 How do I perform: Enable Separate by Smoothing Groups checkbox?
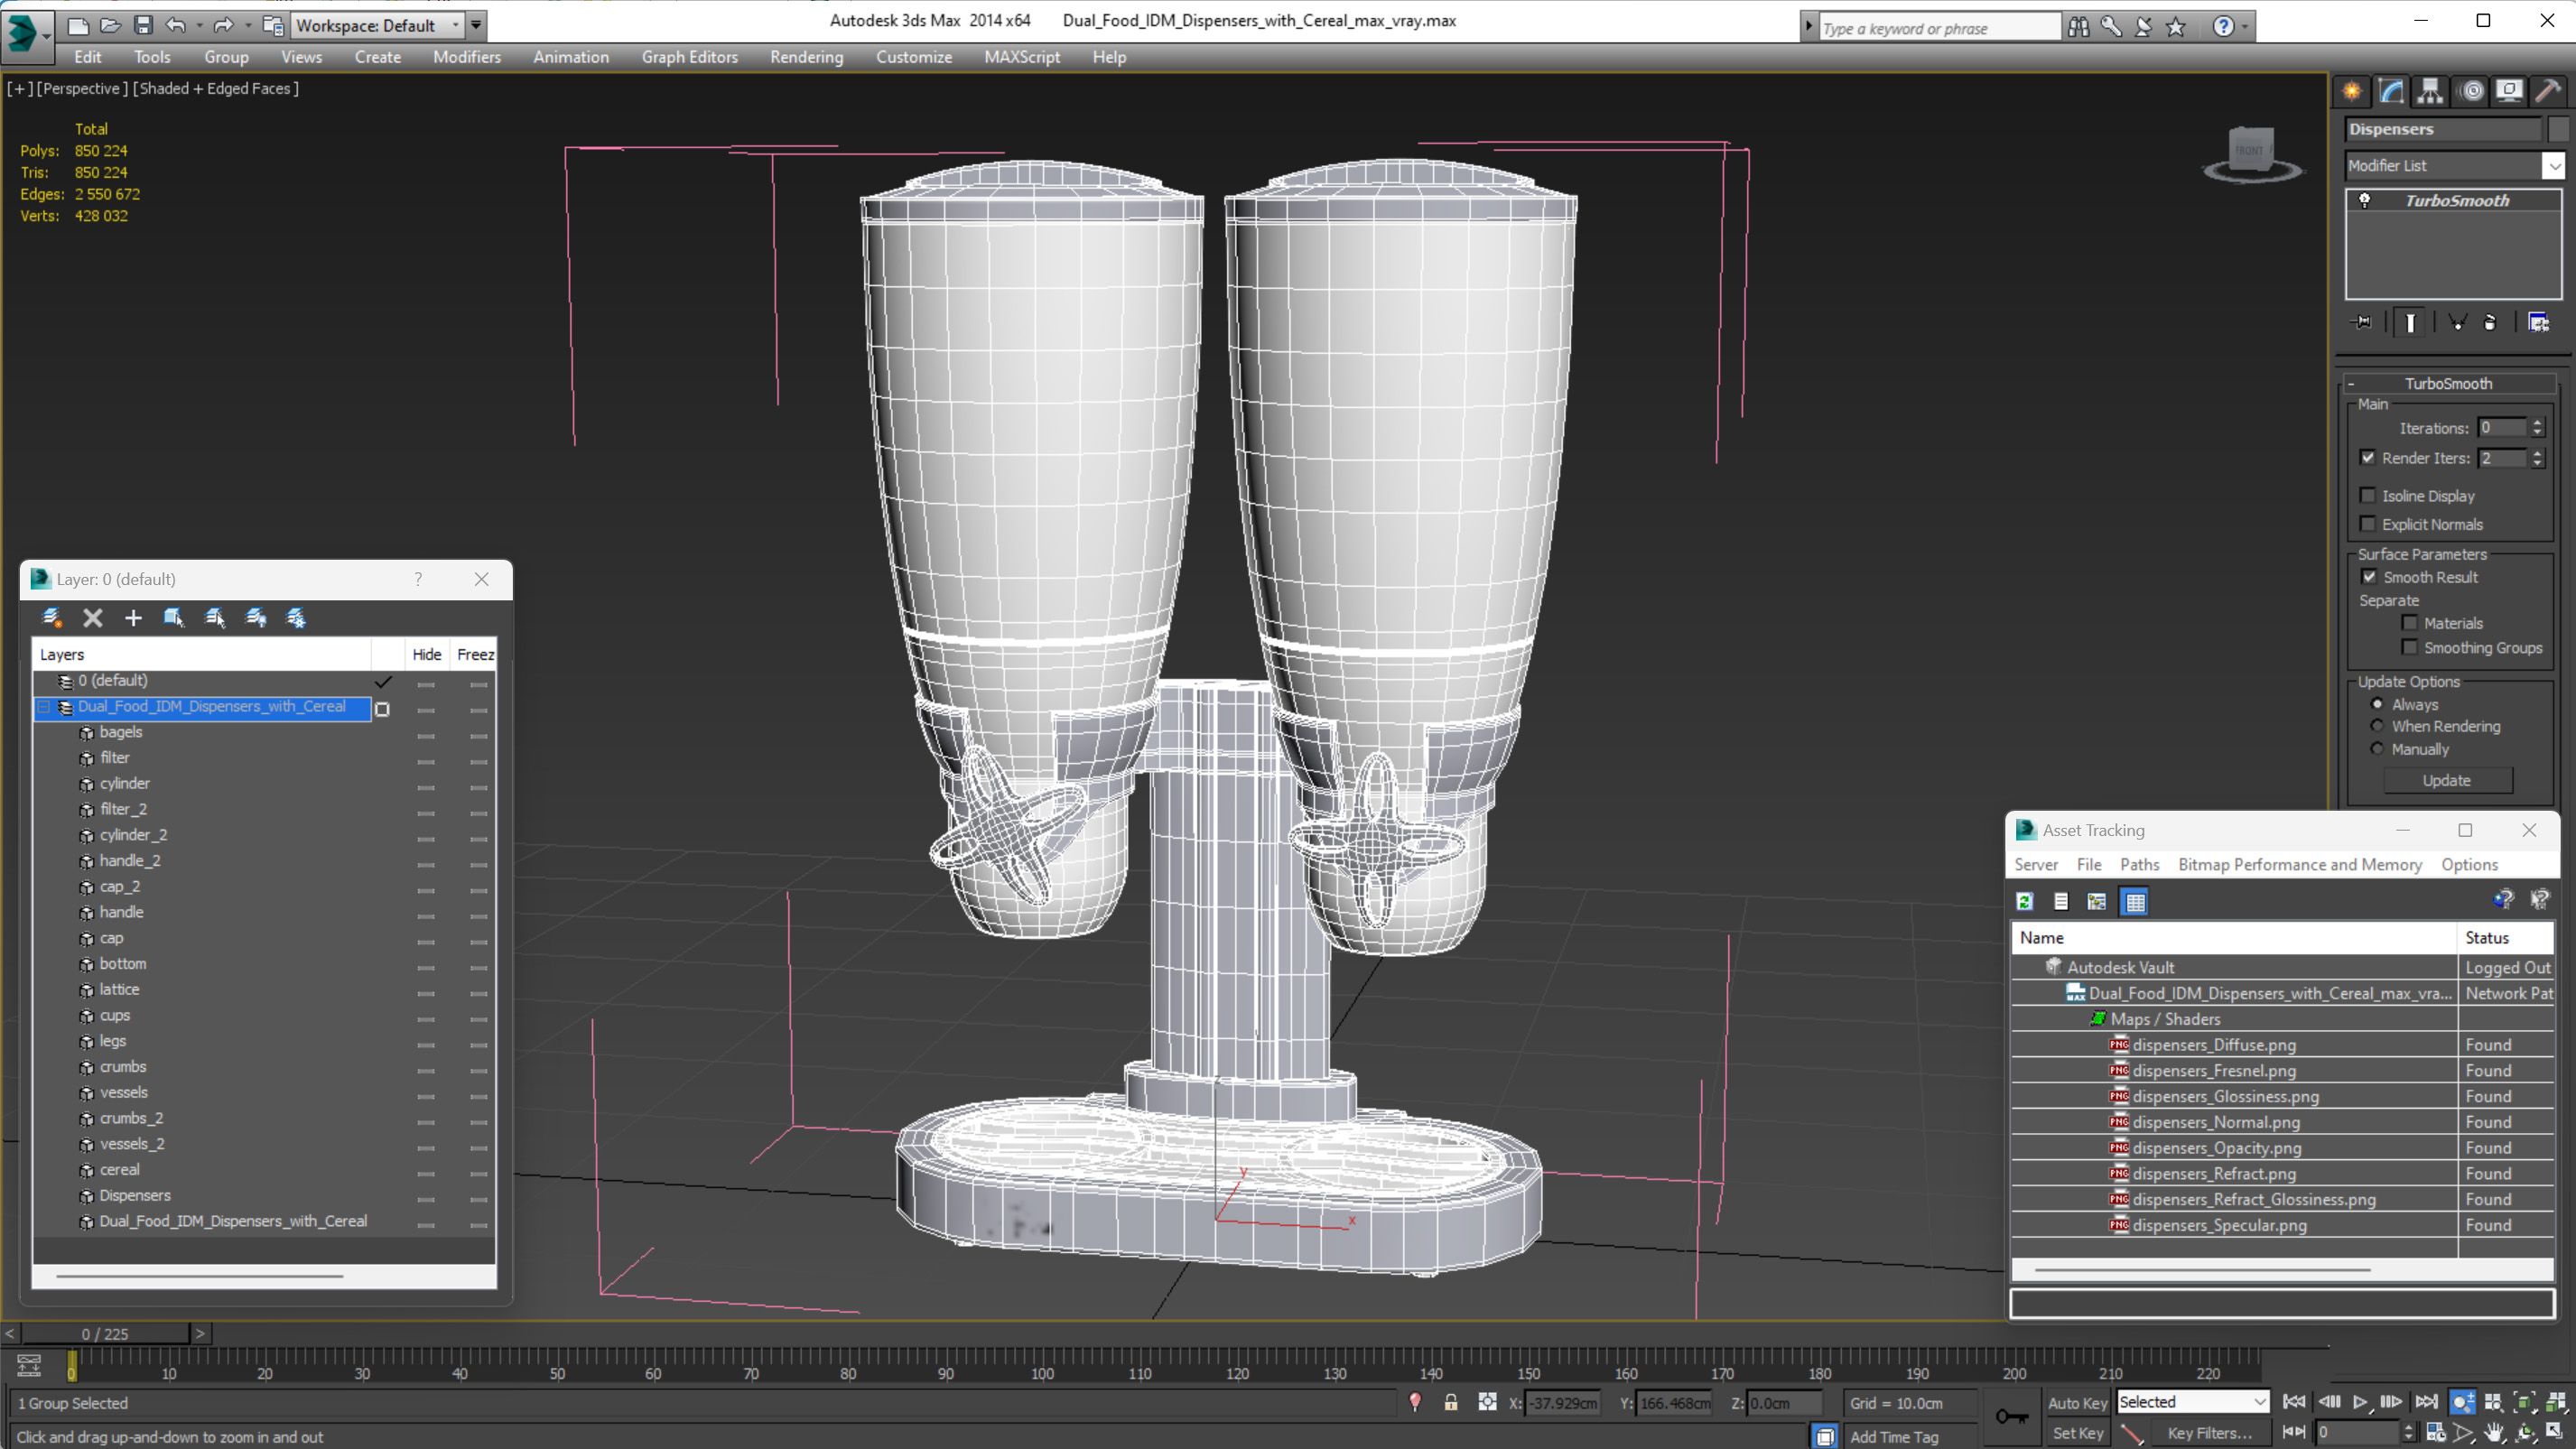(2410, 648)
